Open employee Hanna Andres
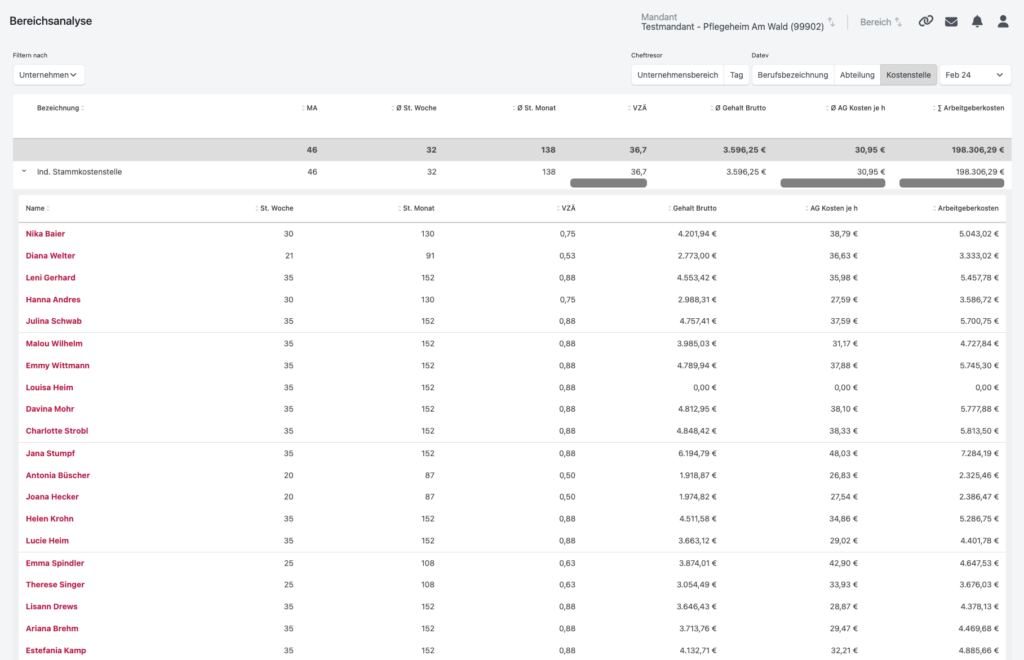This screenshot has height=660, width=1024. (53, 300)
